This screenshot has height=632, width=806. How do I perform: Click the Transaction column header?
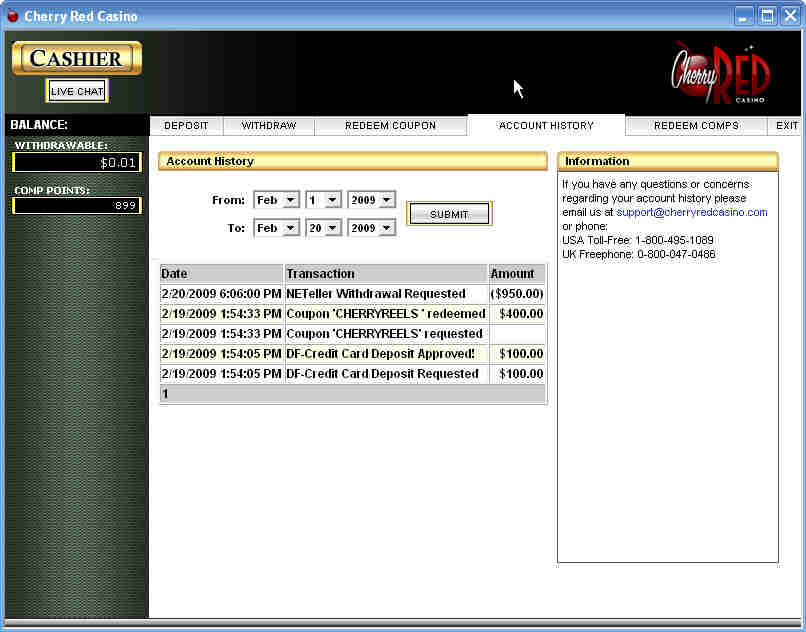click(x=386, y=274)
